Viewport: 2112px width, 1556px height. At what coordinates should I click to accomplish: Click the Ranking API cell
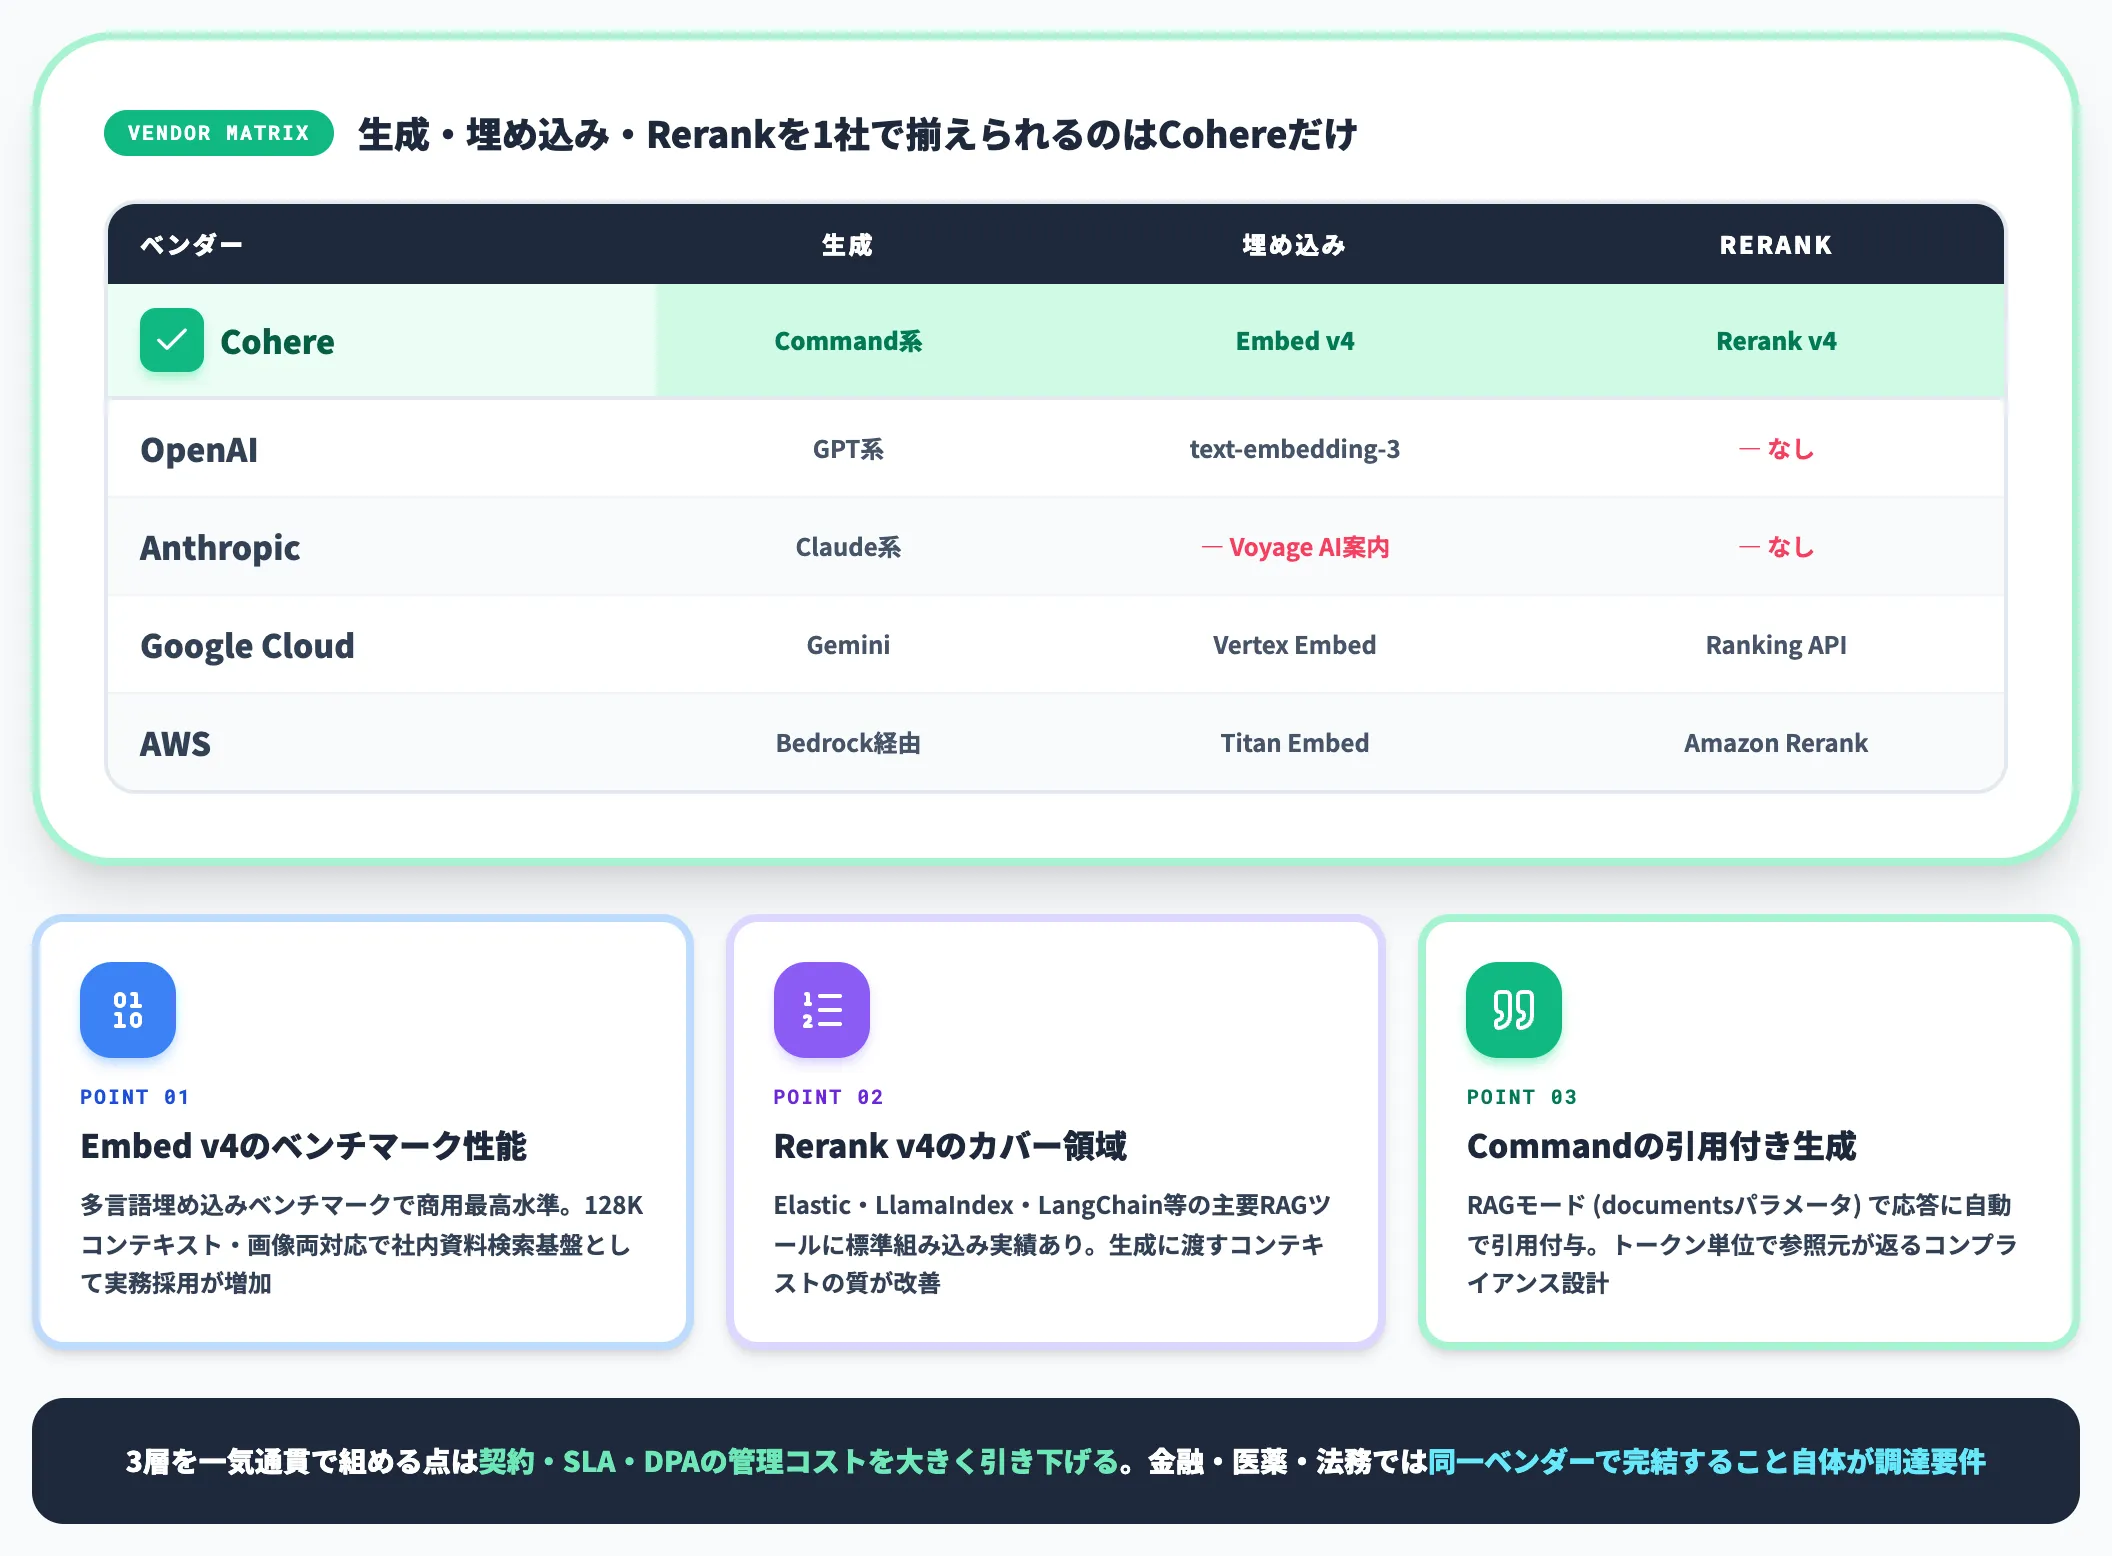[x=1776, y=645]
